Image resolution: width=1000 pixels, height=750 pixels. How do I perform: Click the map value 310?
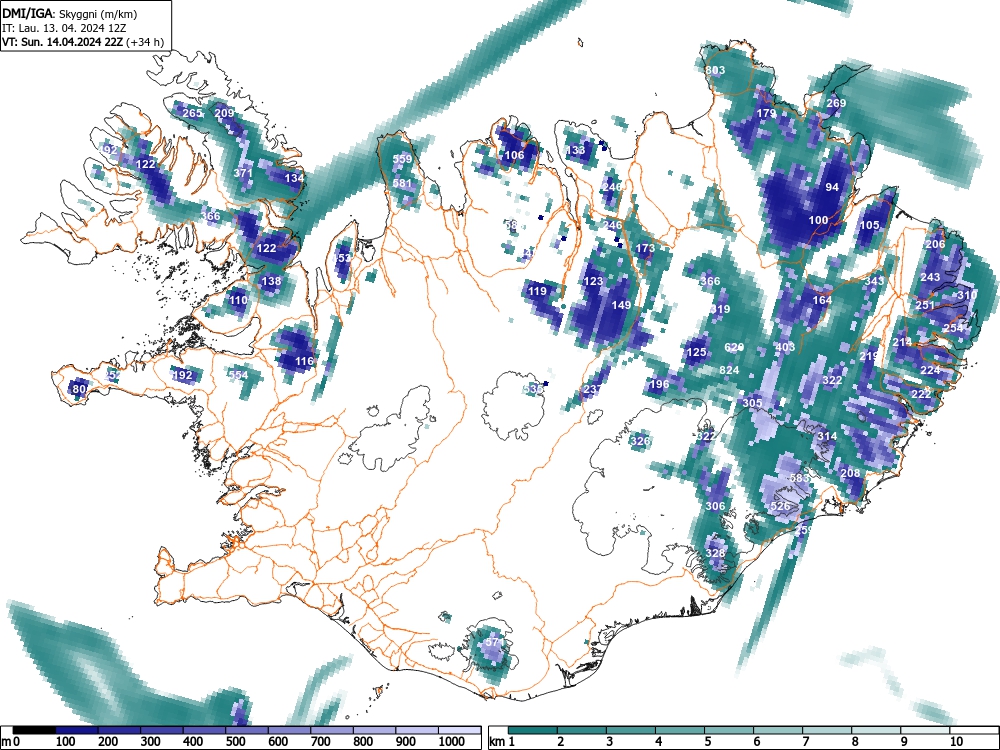(967, 295)
